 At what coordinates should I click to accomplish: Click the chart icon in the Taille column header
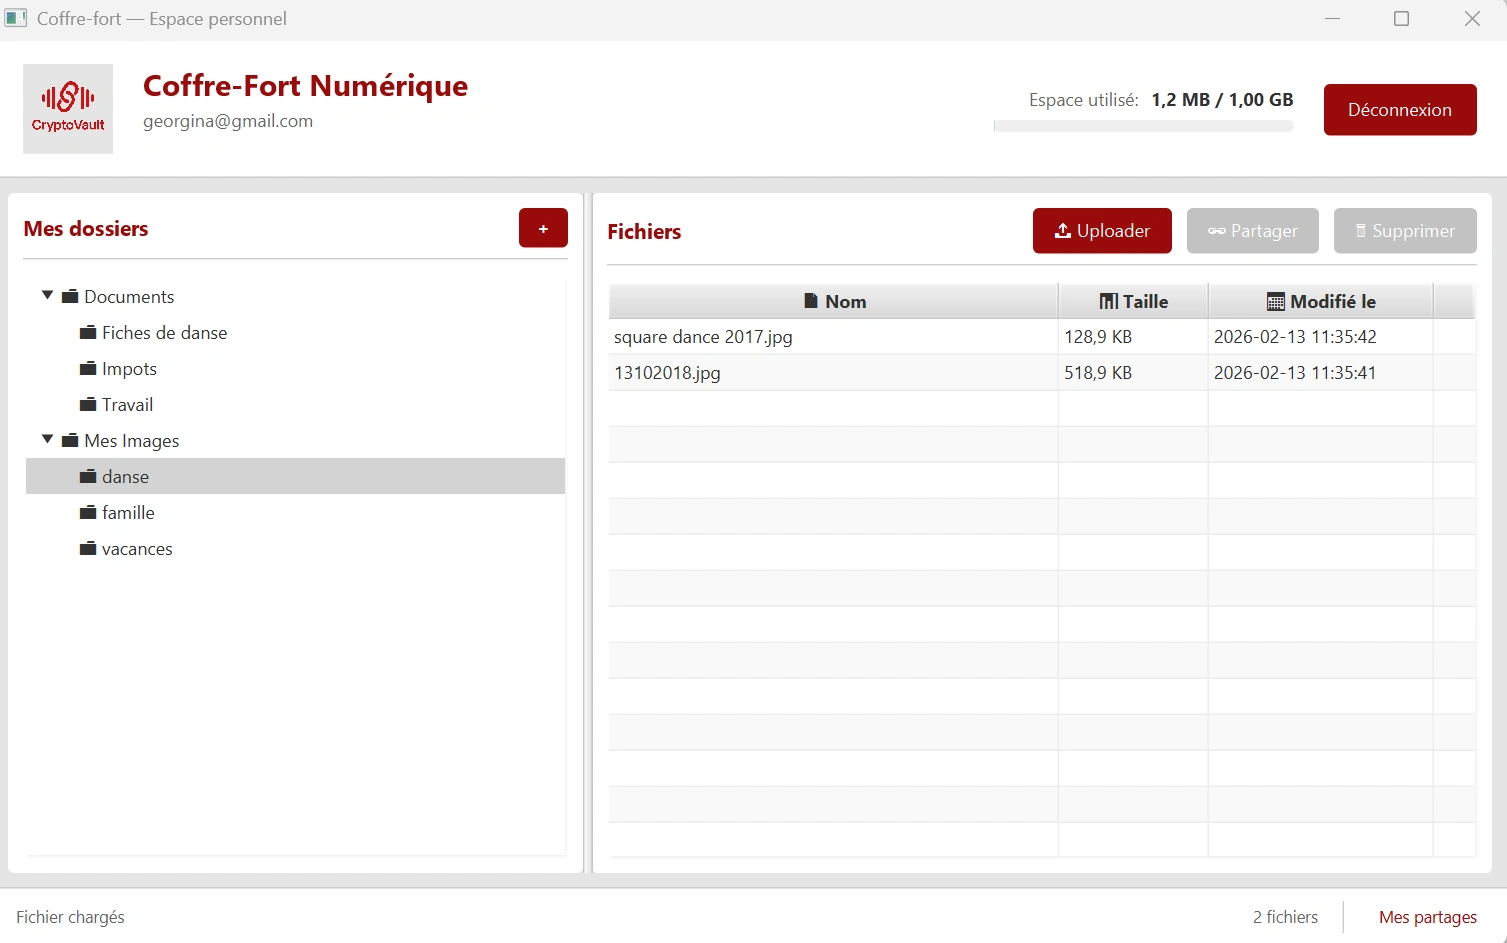coord(1107,301)
